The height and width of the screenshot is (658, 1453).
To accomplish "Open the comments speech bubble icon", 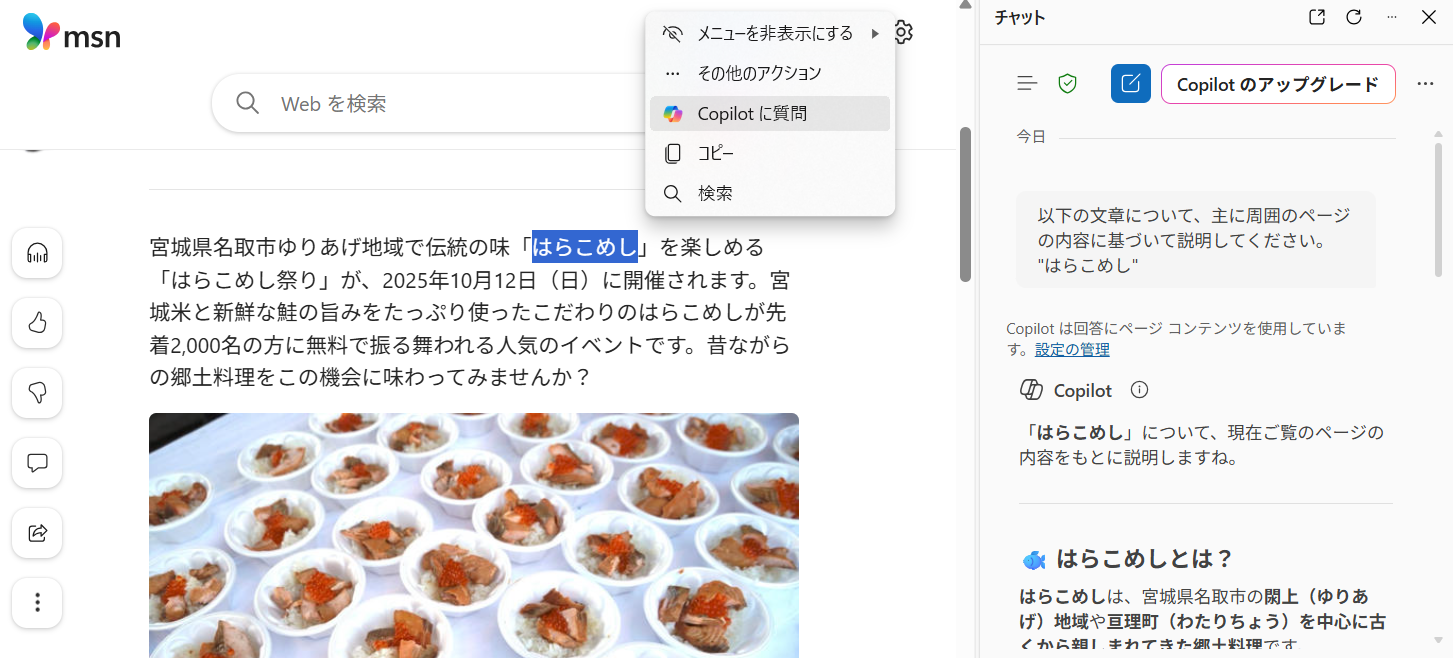I will tap(37, 463).
